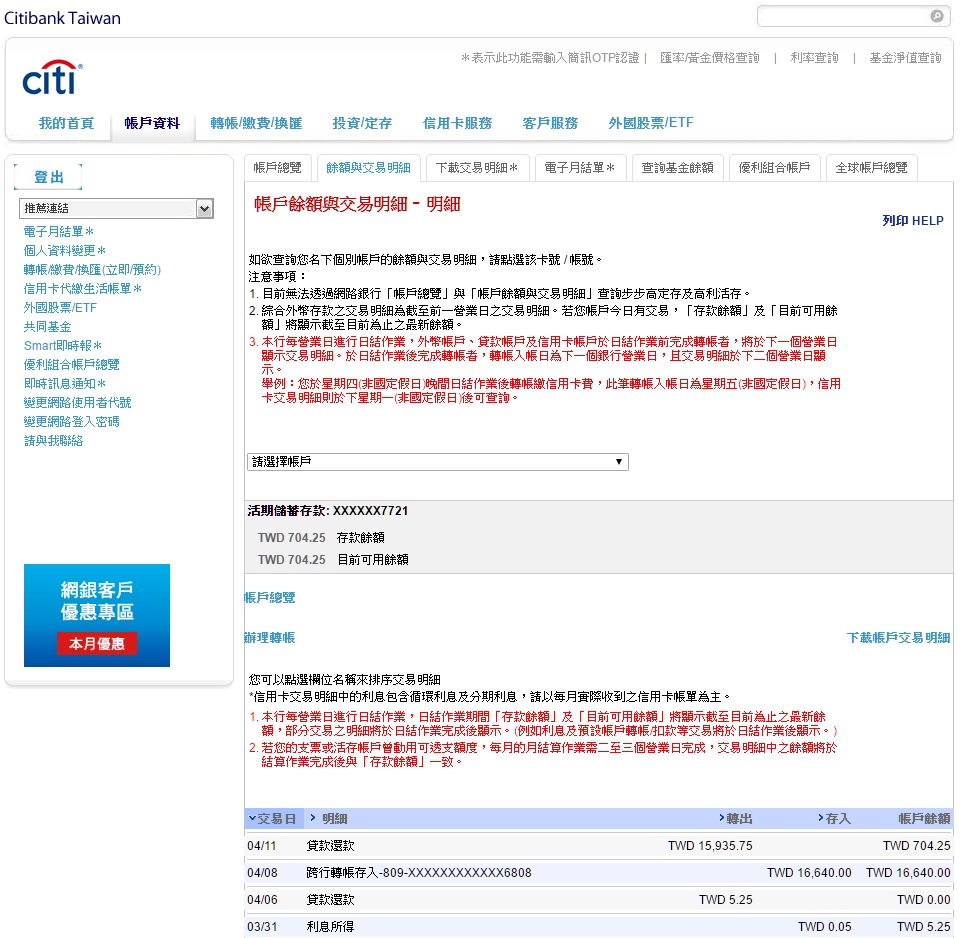Click the 辦理轉帳 link

click(x=270, y=637)
